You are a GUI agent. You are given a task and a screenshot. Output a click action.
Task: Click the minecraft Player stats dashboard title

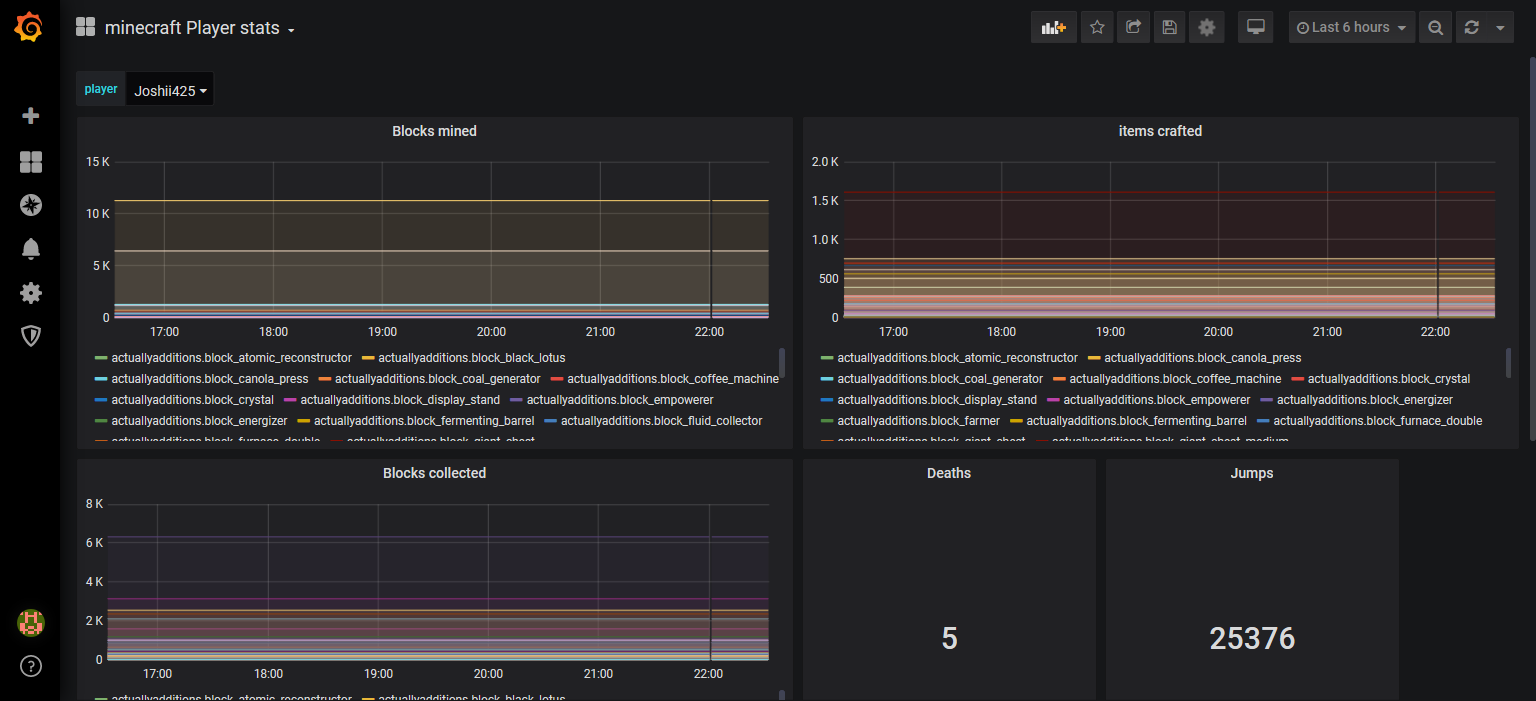(192, 28)
